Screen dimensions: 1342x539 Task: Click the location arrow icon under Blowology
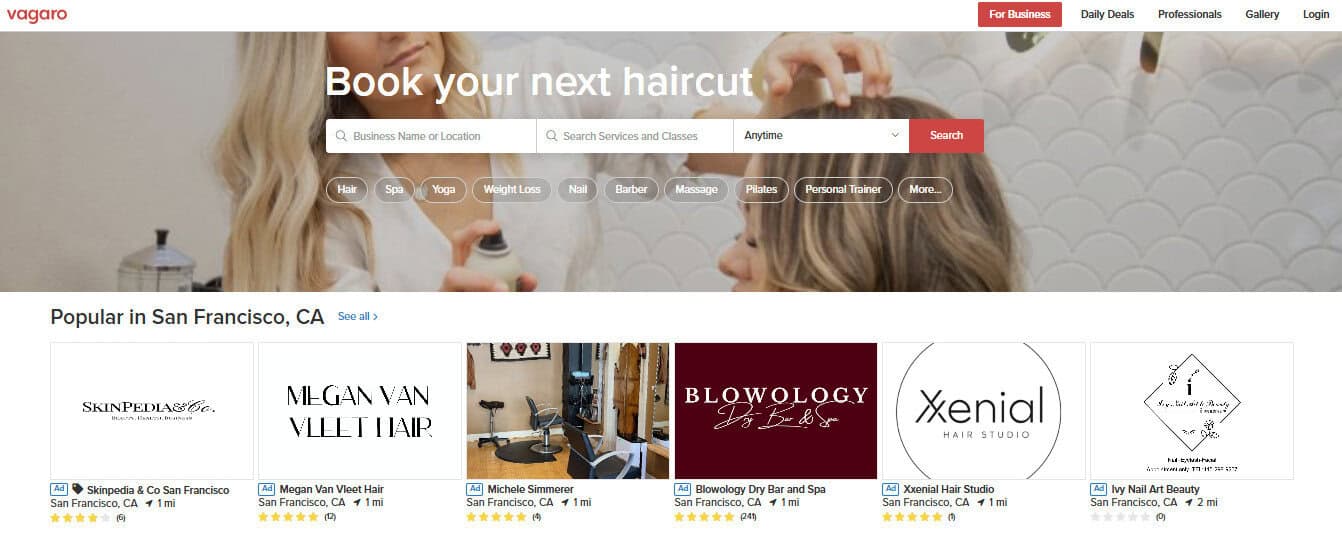(770, 503)
